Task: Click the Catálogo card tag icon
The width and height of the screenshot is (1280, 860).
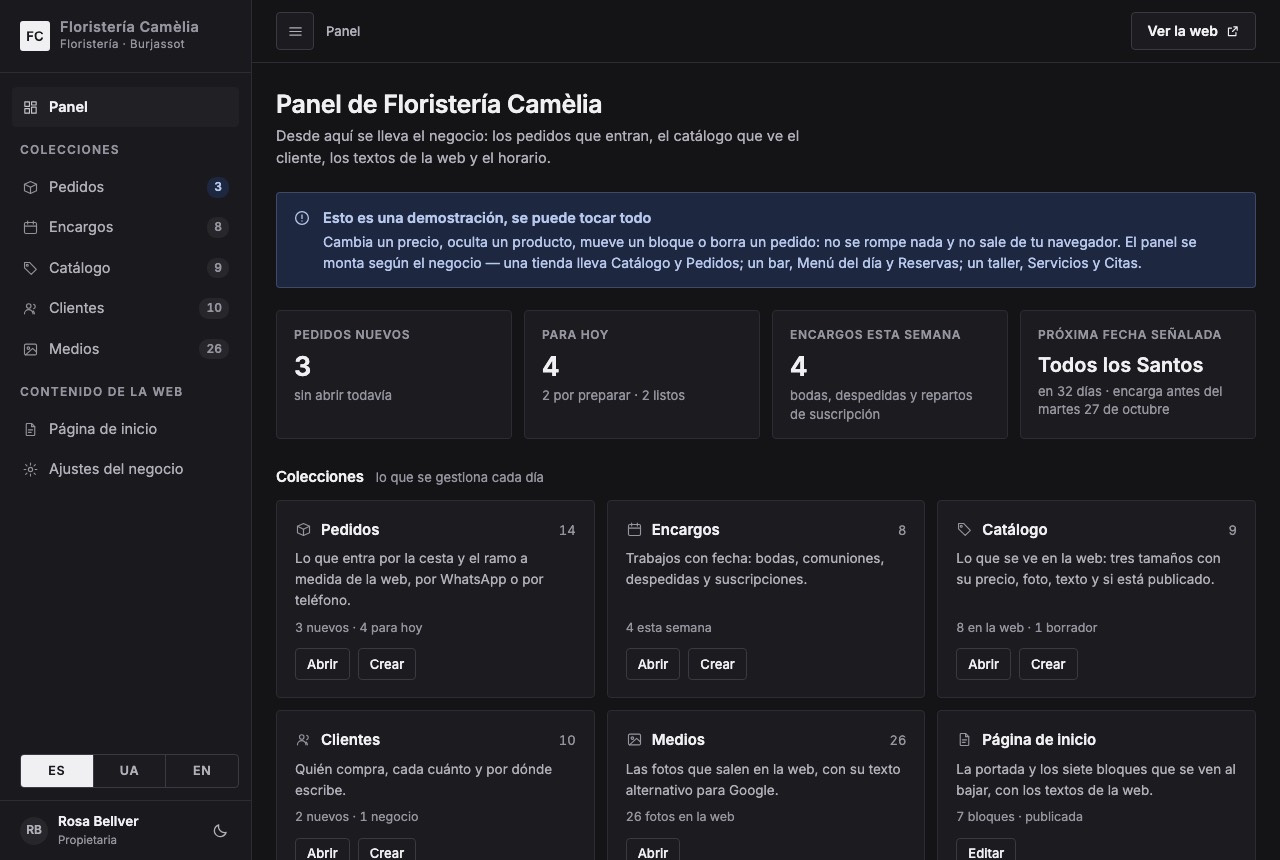Action: (x=964, y=529)
